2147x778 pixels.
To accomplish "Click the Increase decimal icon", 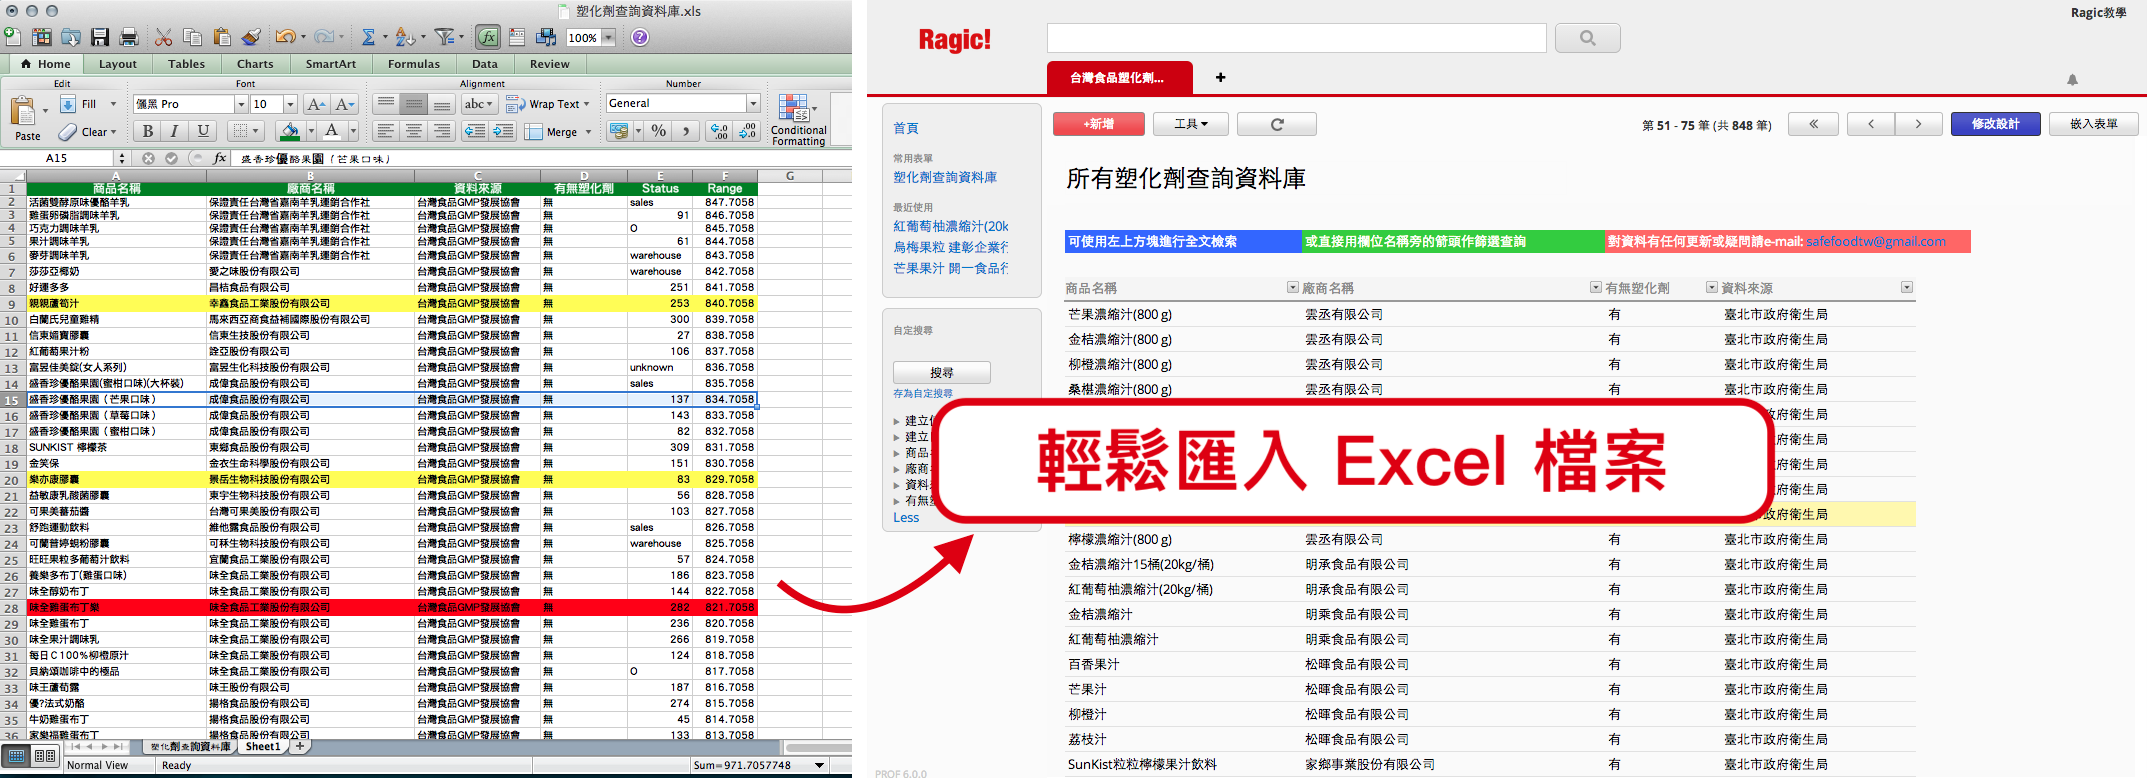I will coord(719,131).
